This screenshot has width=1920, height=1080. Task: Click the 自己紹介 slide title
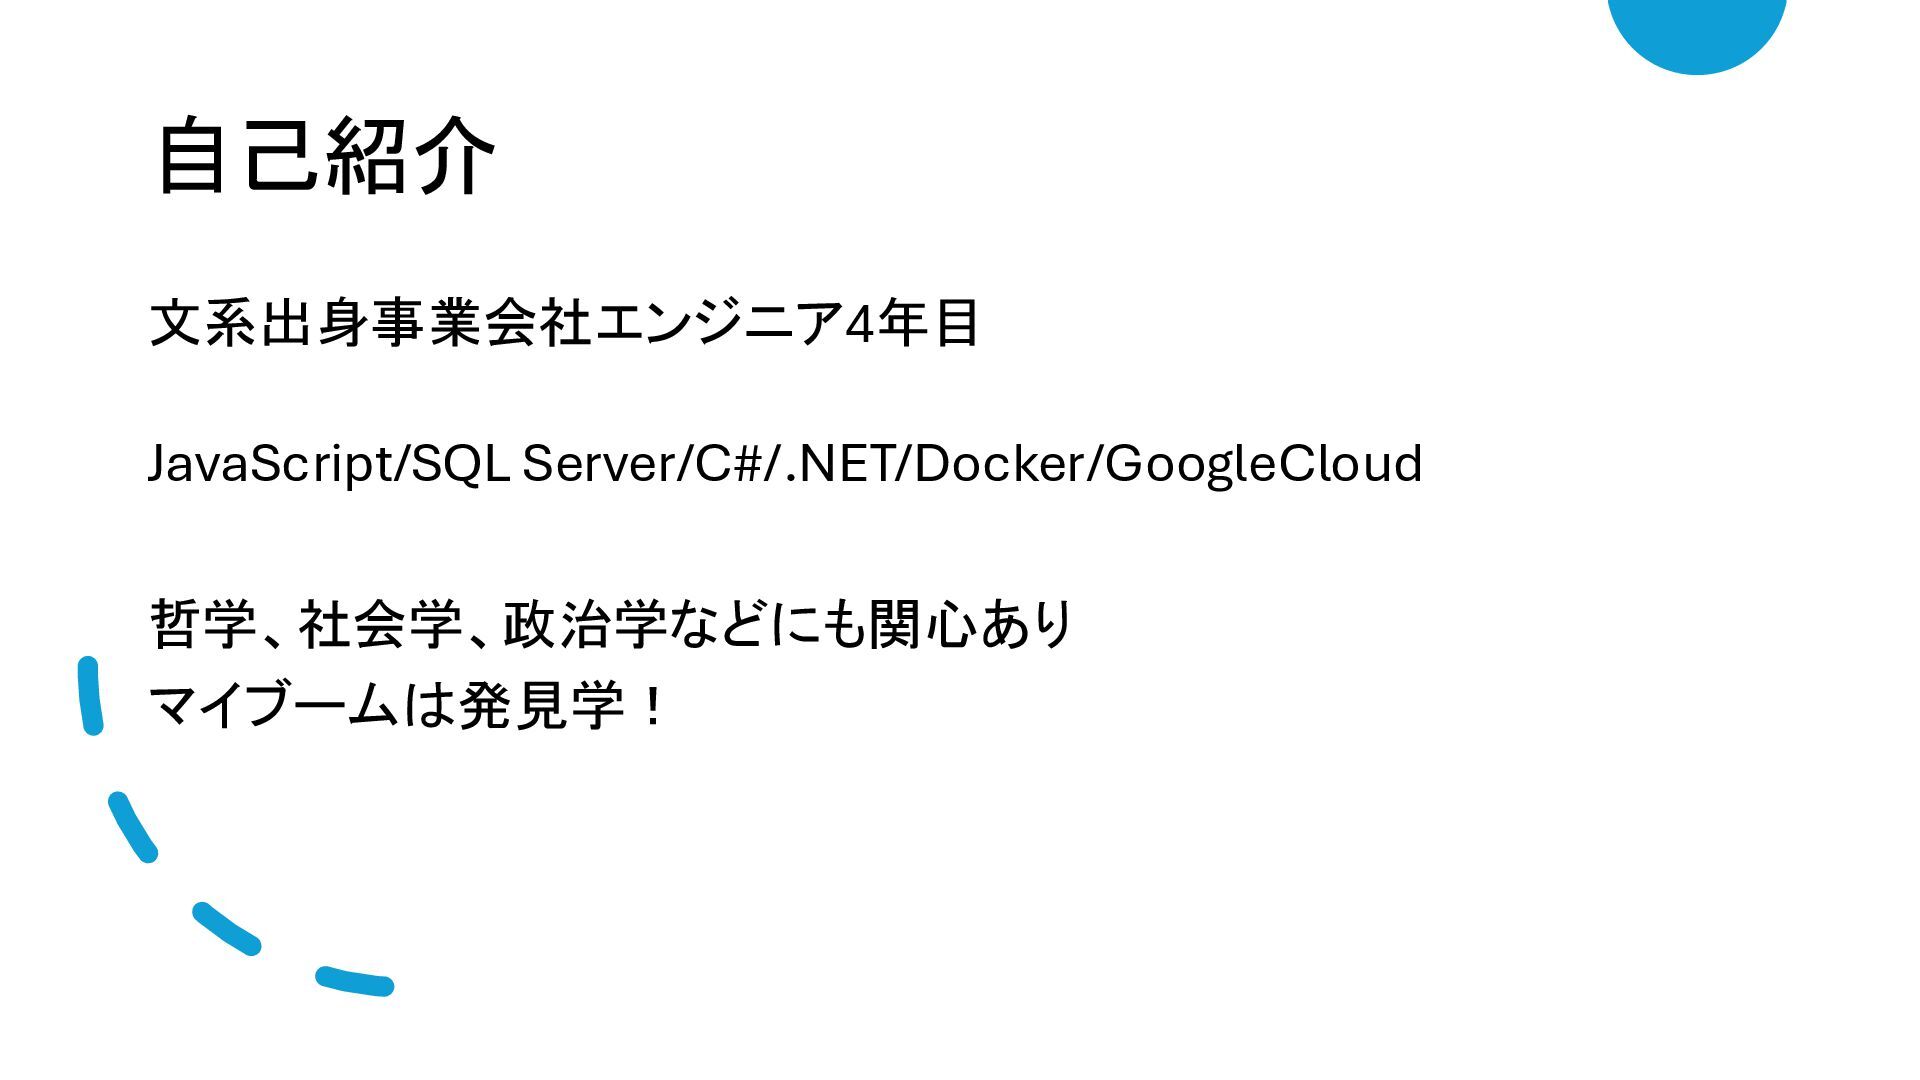click(x=326, y=155)
